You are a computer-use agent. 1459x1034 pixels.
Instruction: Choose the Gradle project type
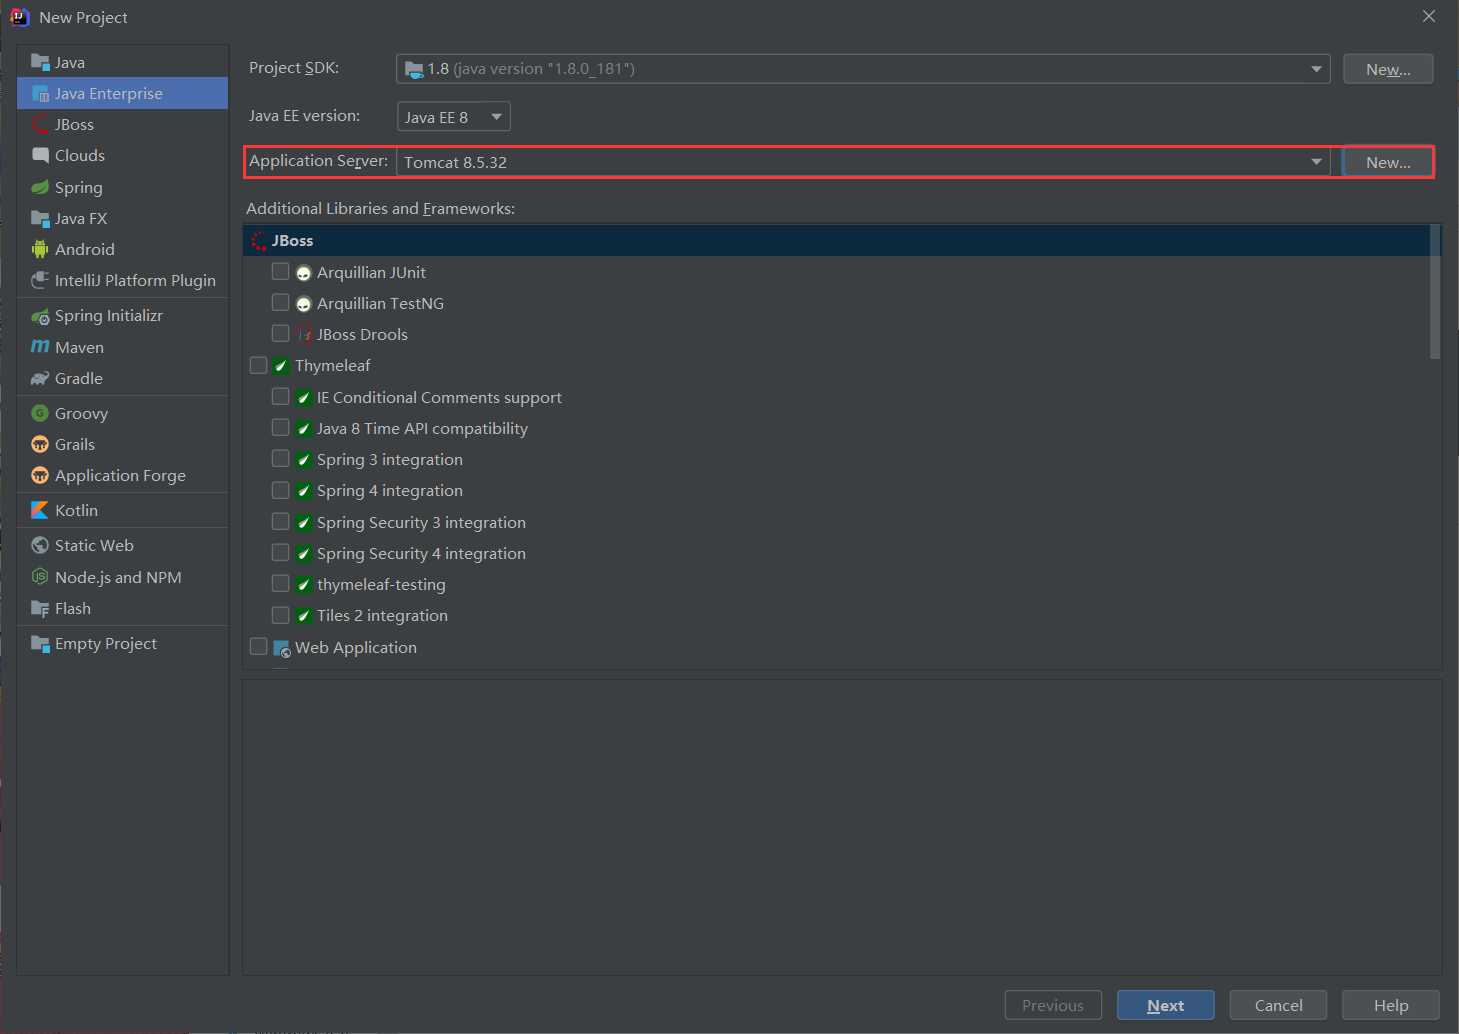[x=123, y=378]
